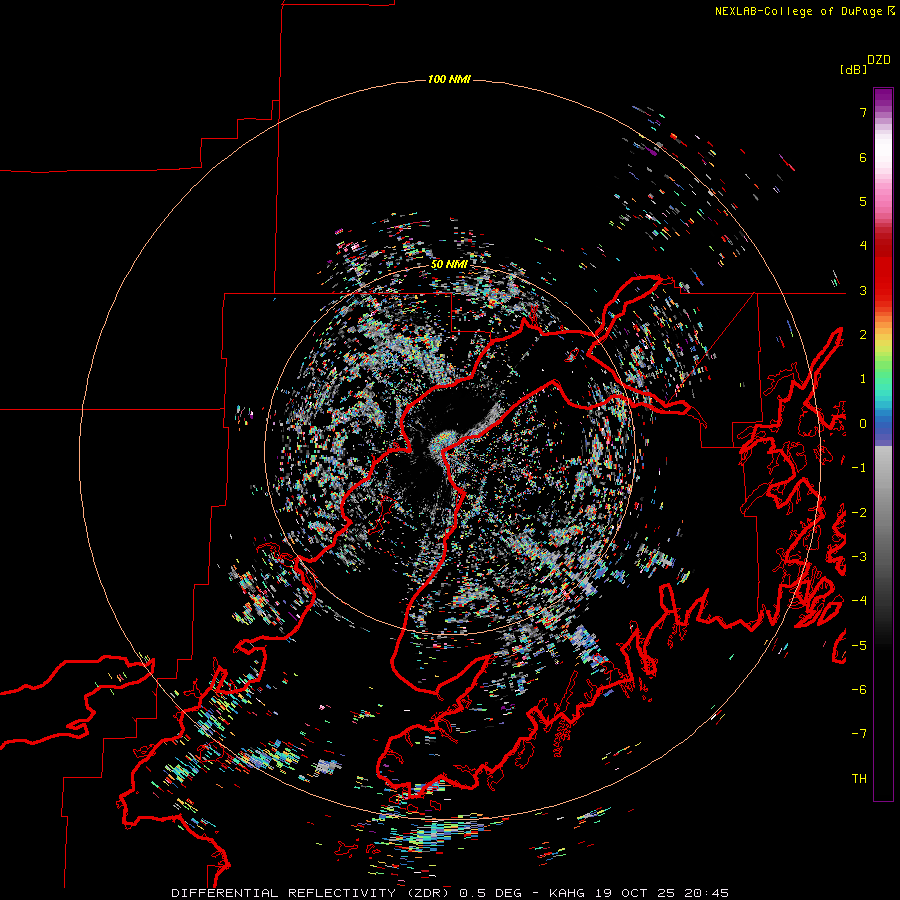Click the DZD product label above the color scale
This screenshot has width=900, height=900.
click(879, 60)
